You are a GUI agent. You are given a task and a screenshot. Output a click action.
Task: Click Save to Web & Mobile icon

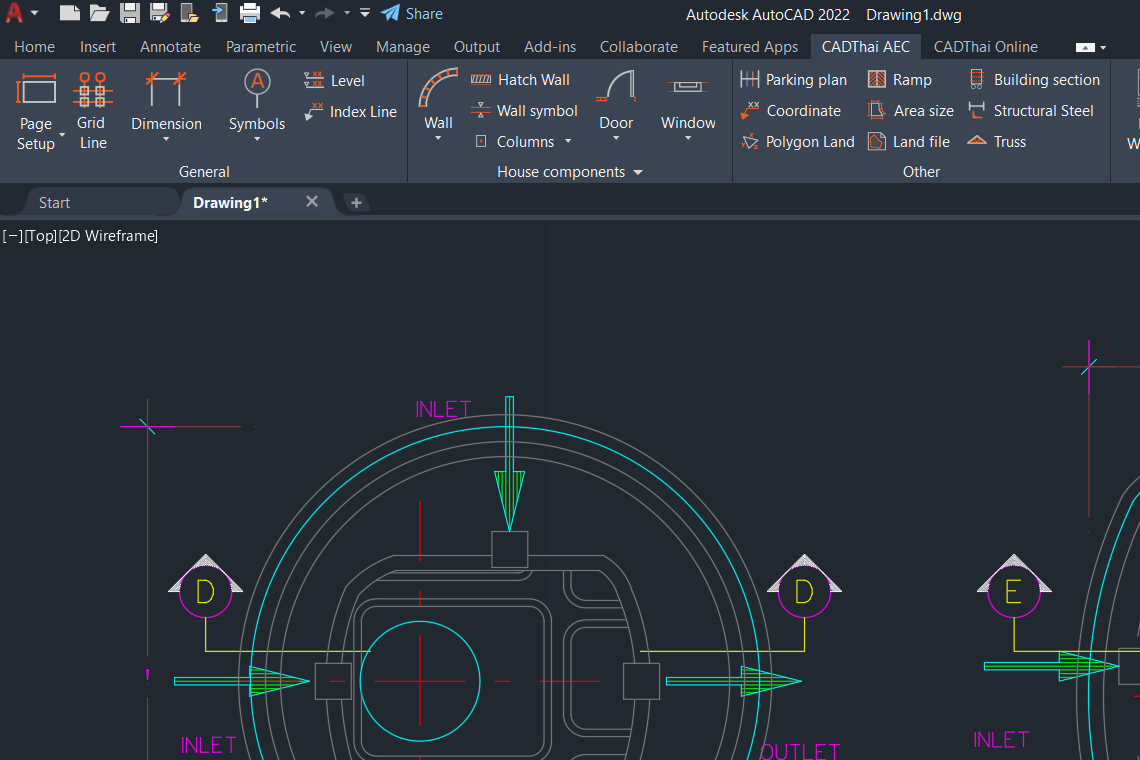pos(219,13)
